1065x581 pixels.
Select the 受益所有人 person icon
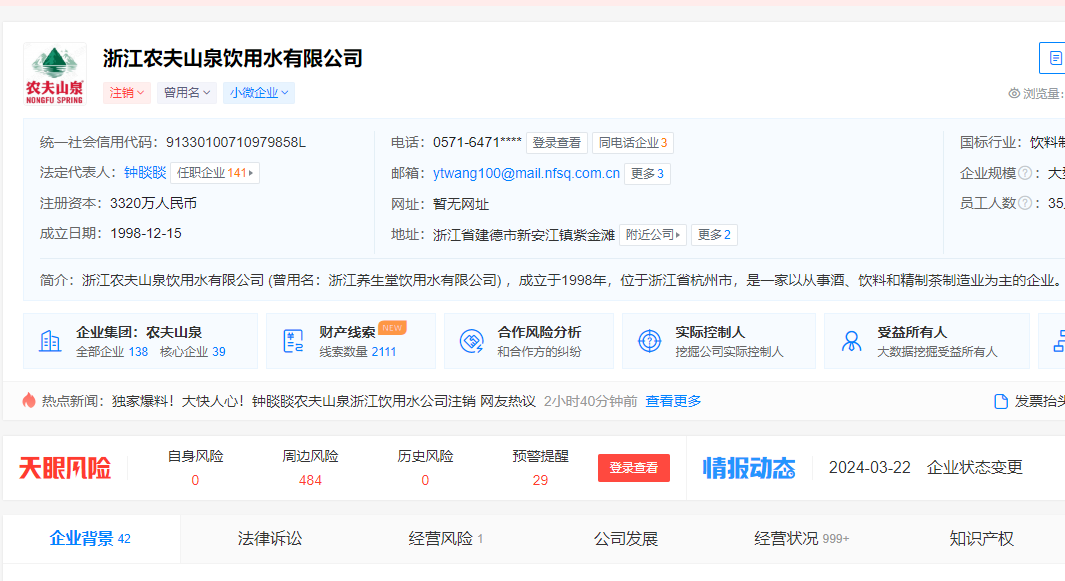pyautogui.click(x=851, y=341)
